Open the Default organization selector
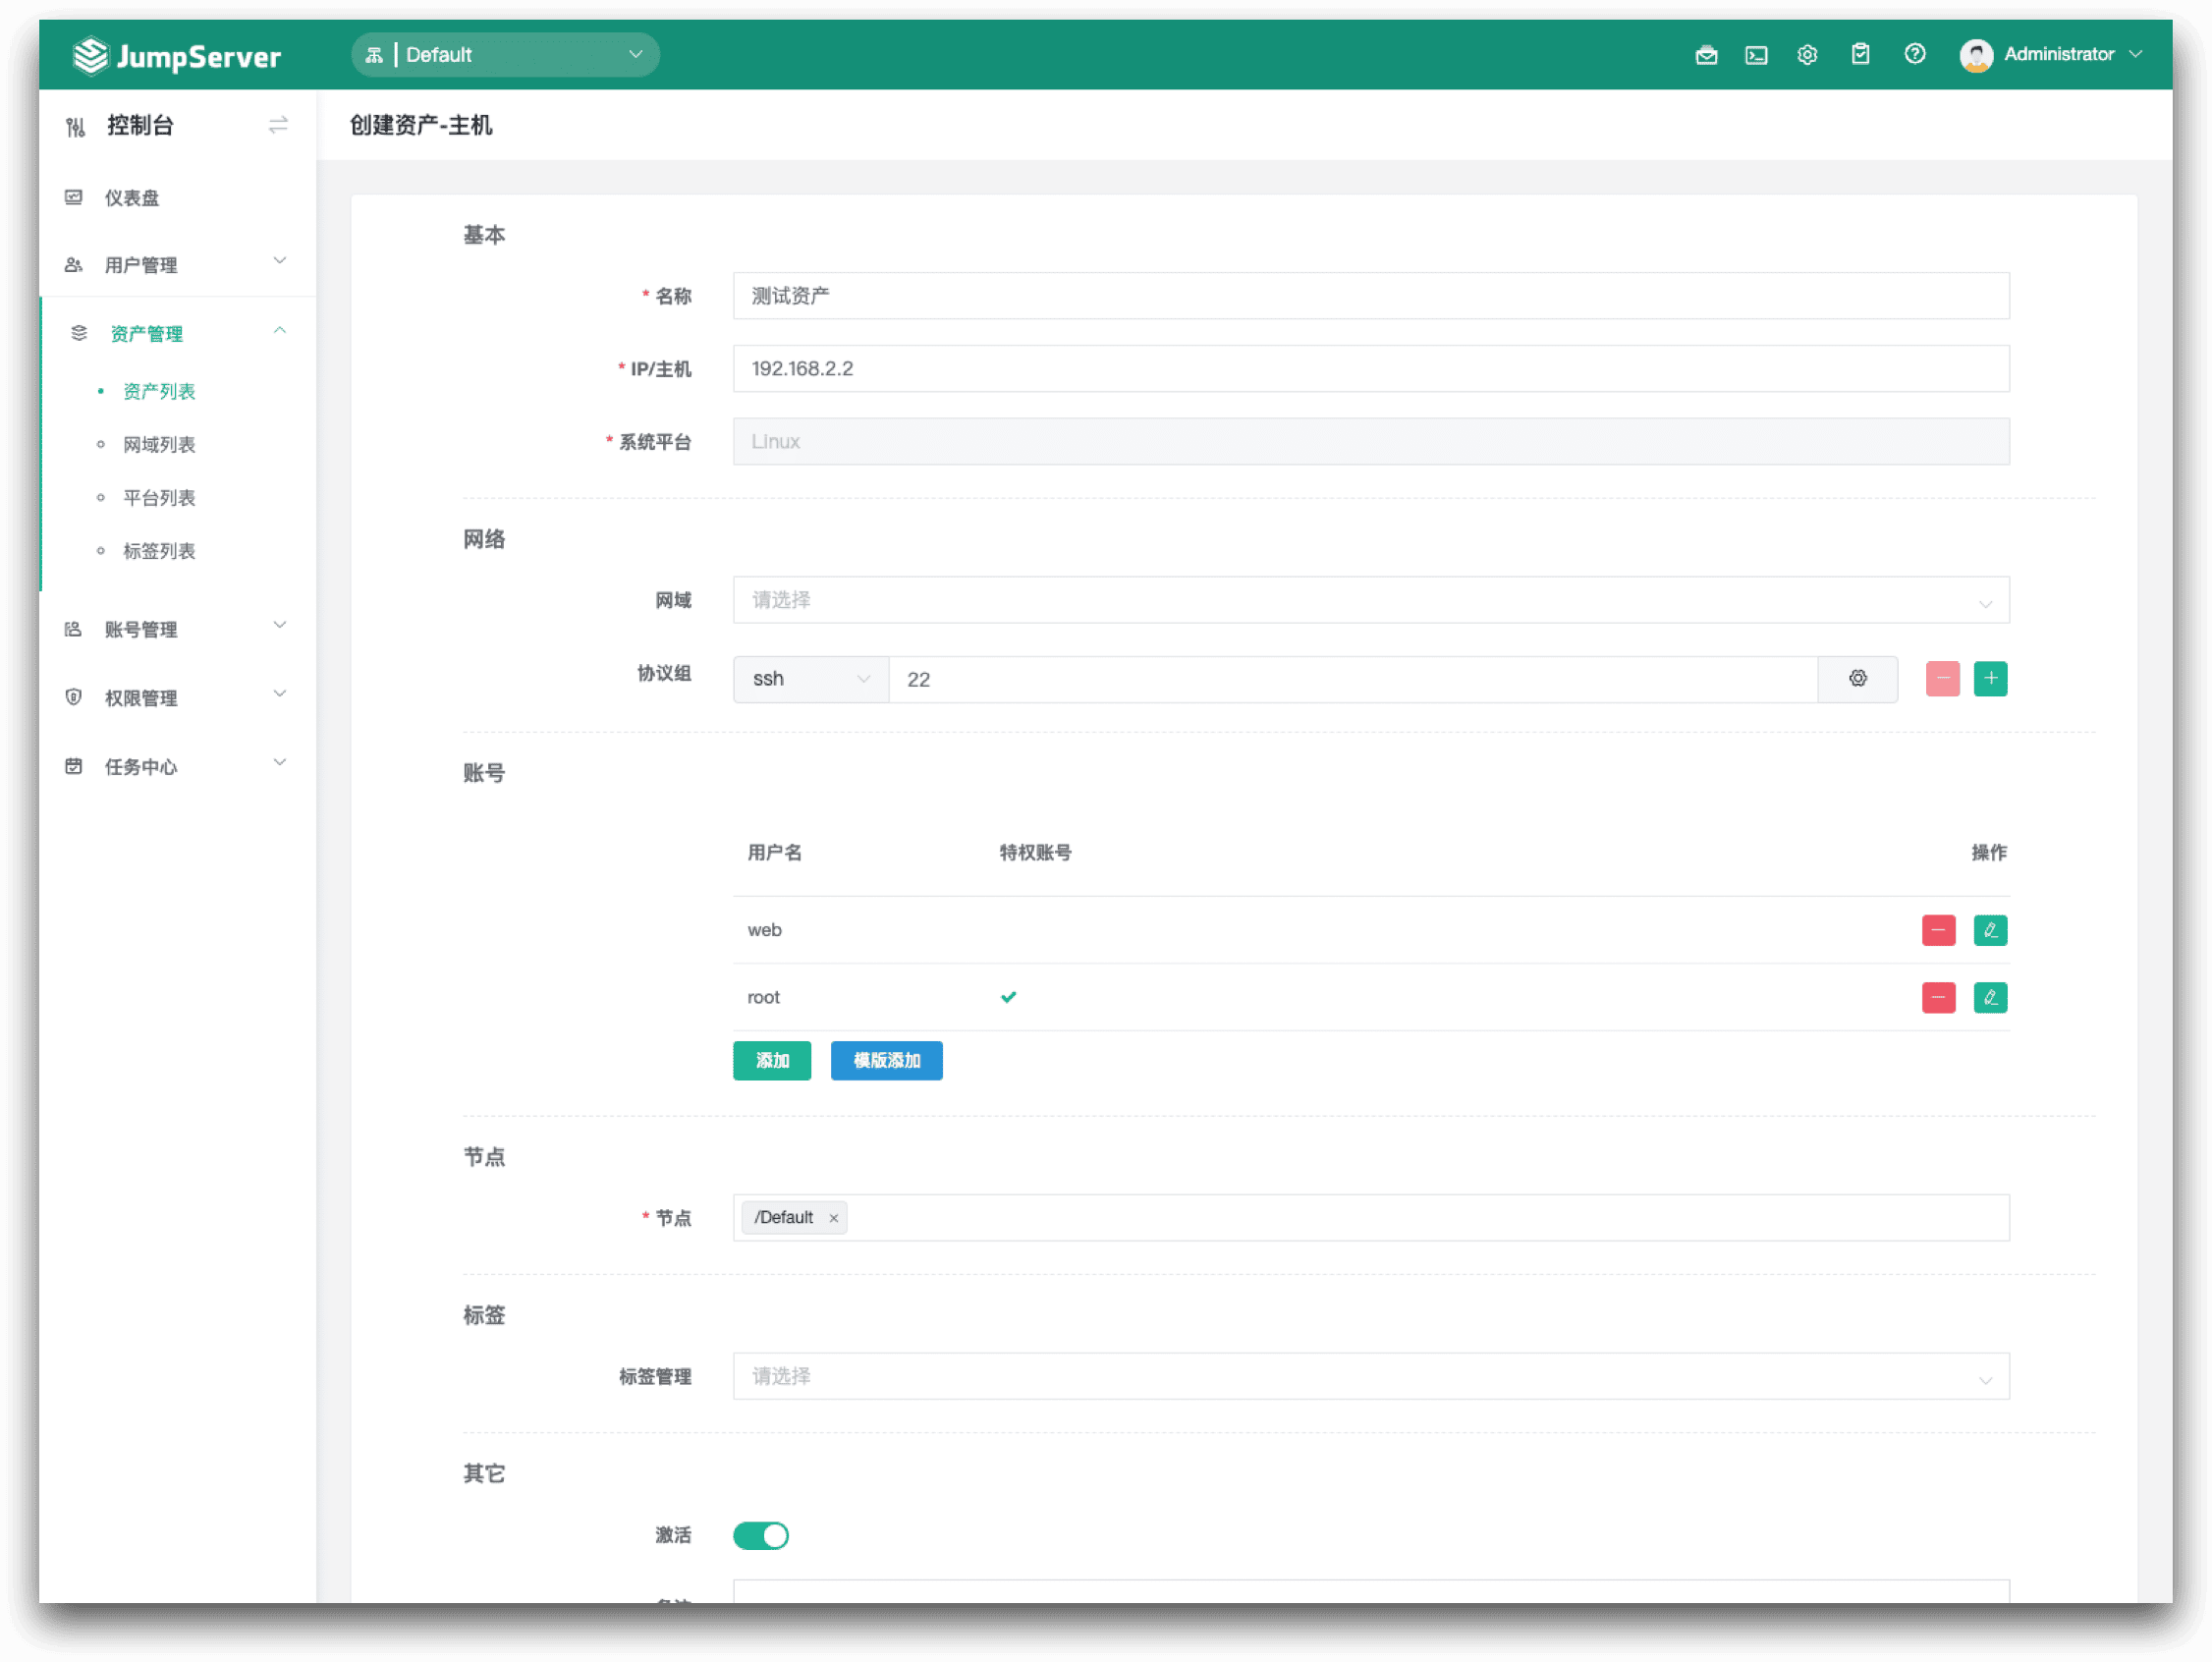Viewport: 2212px width, 1662px height. click(x=505, y=54)
